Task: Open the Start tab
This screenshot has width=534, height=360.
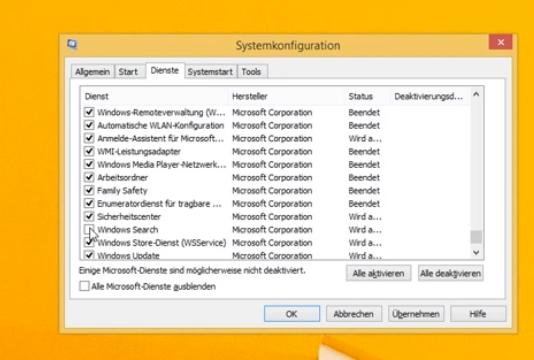Action: pos(128,72)
